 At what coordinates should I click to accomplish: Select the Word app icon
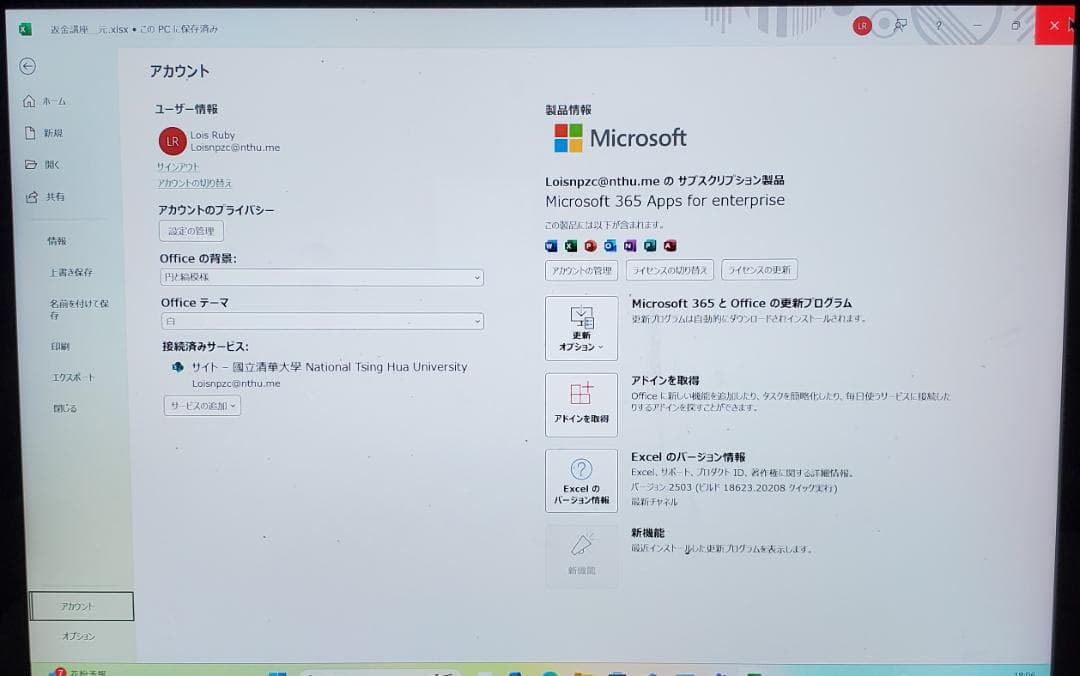(551, 245)
